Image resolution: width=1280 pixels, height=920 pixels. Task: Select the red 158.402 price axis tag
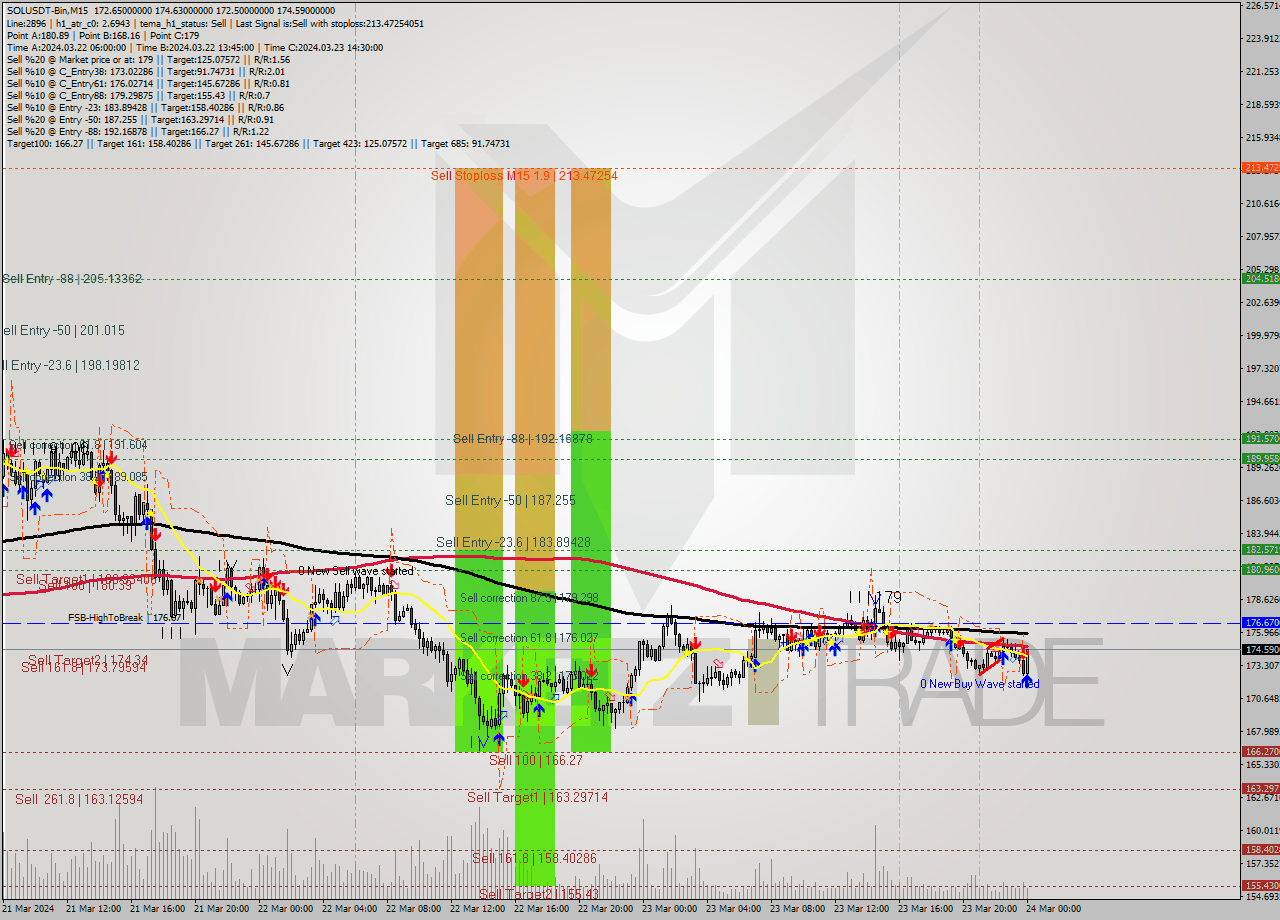1260,850
